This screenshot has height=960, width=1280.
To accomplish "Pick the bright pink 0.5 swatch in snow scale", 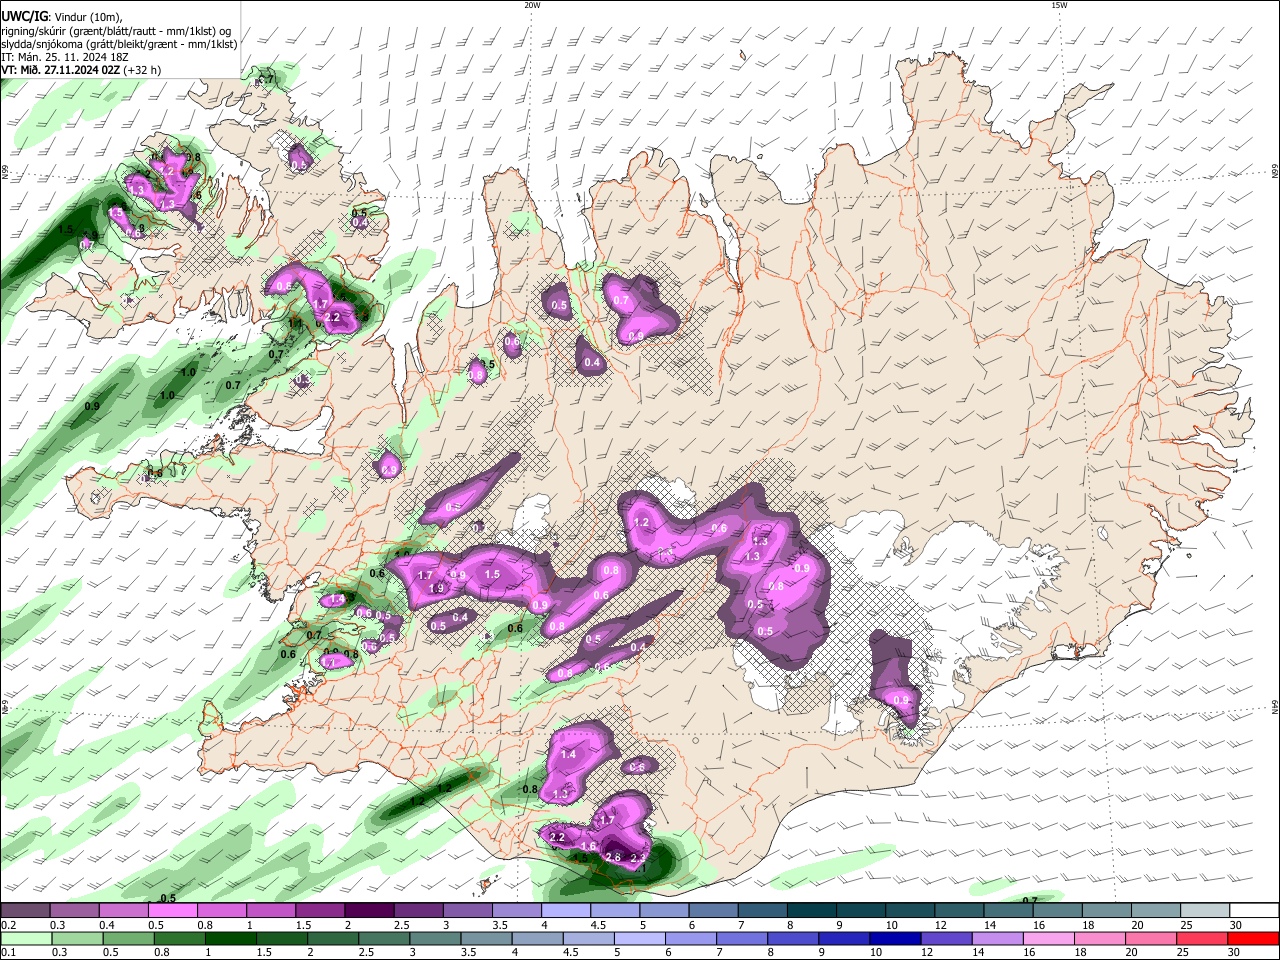I will pos(172,910).
